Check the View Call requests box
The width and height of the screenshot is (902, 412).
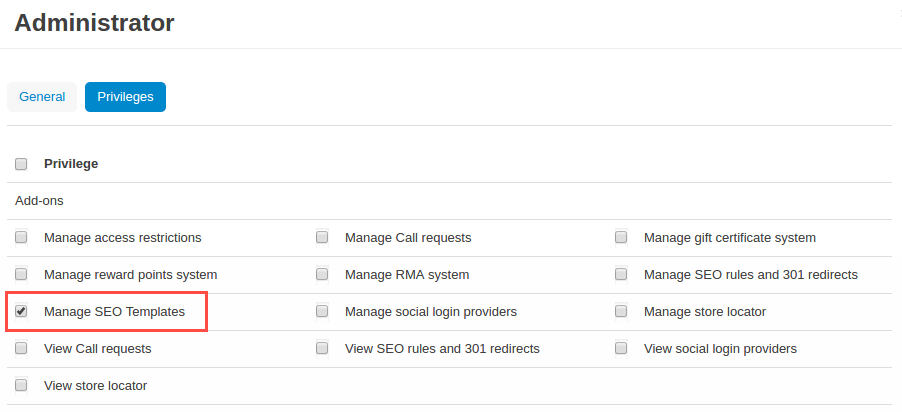point(21,348)
